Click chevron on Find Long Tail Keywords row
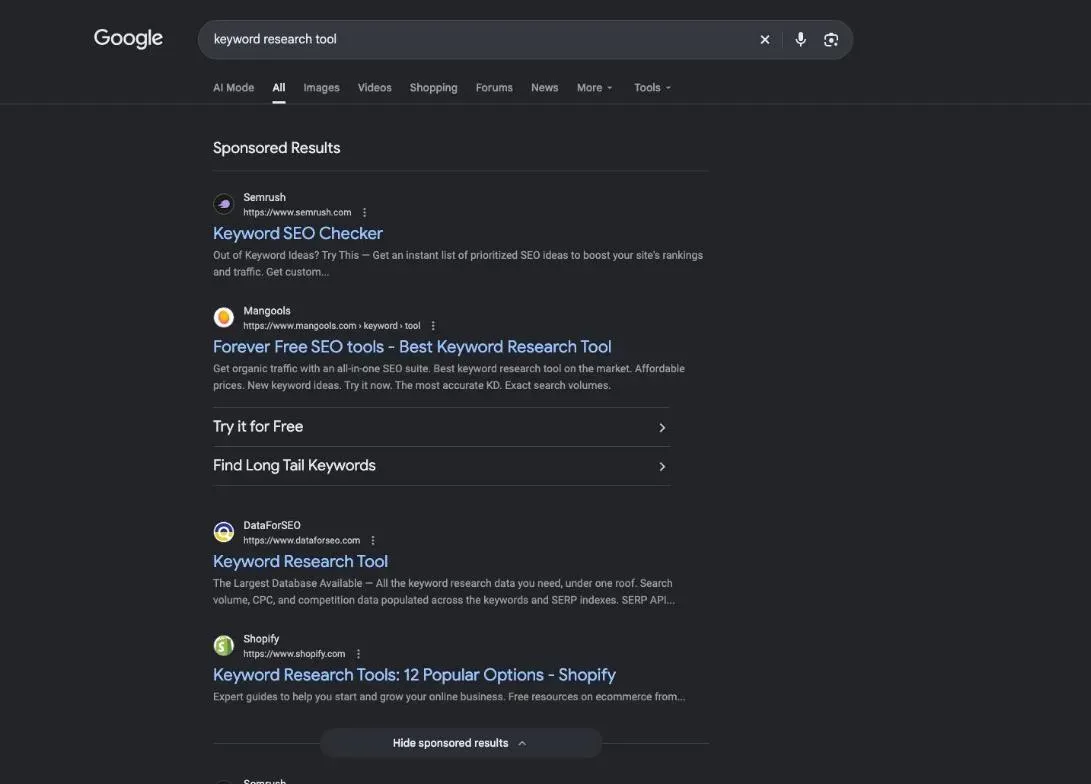The height and width of the screenshot is (784, 1091). tap(662, 467)
